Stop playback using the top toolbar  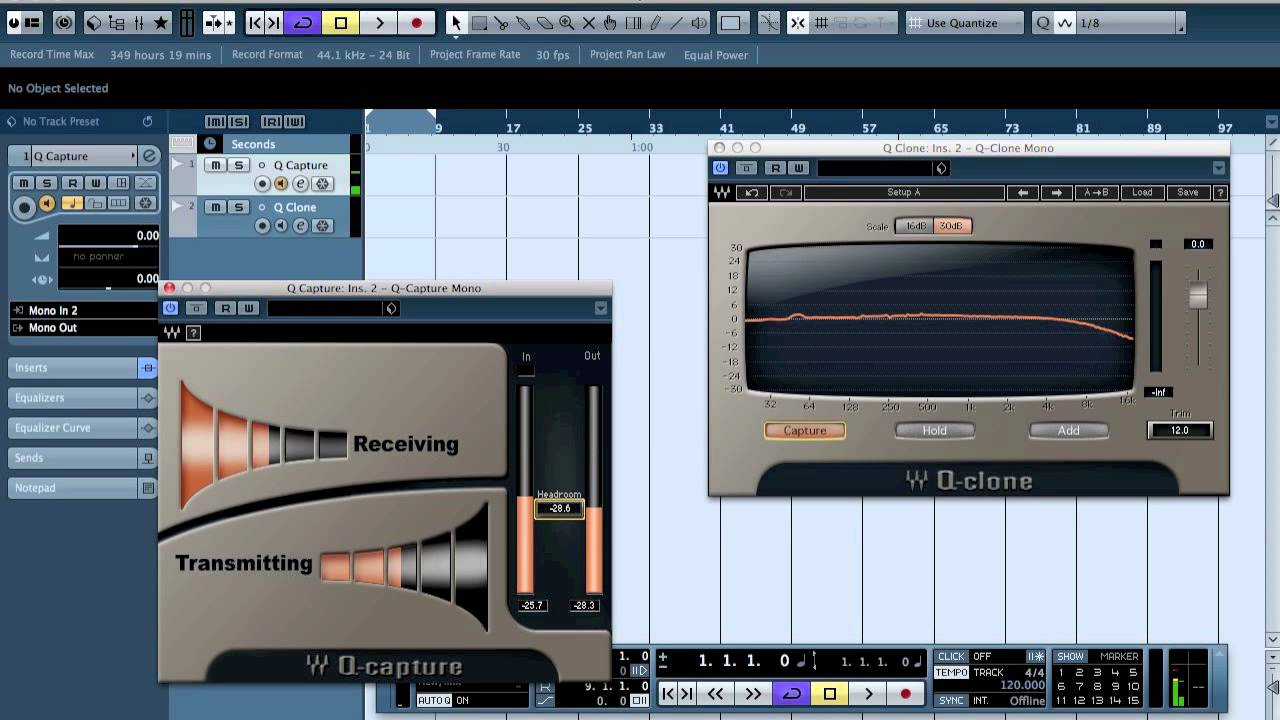(x=341, y=23)
